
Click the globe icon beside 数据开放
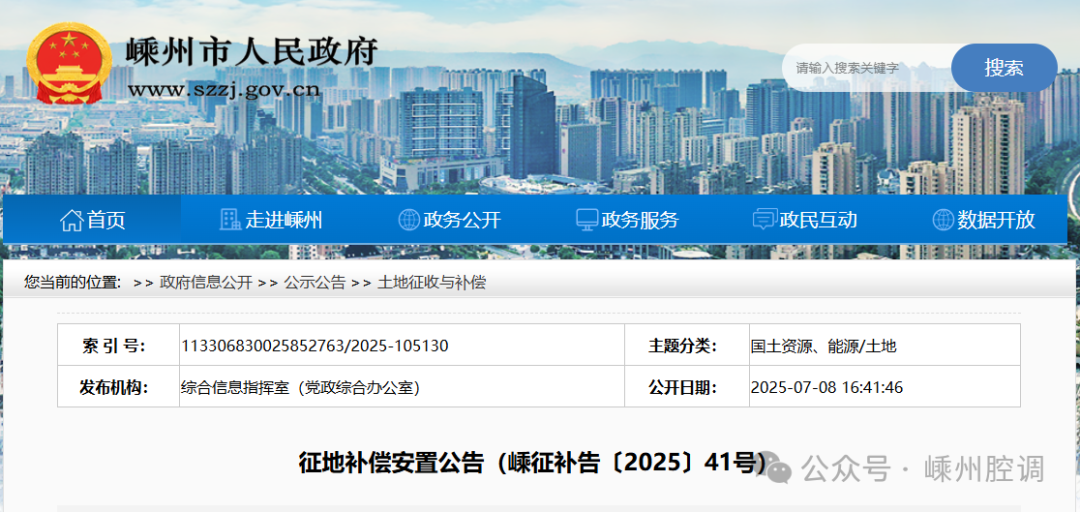942,220
